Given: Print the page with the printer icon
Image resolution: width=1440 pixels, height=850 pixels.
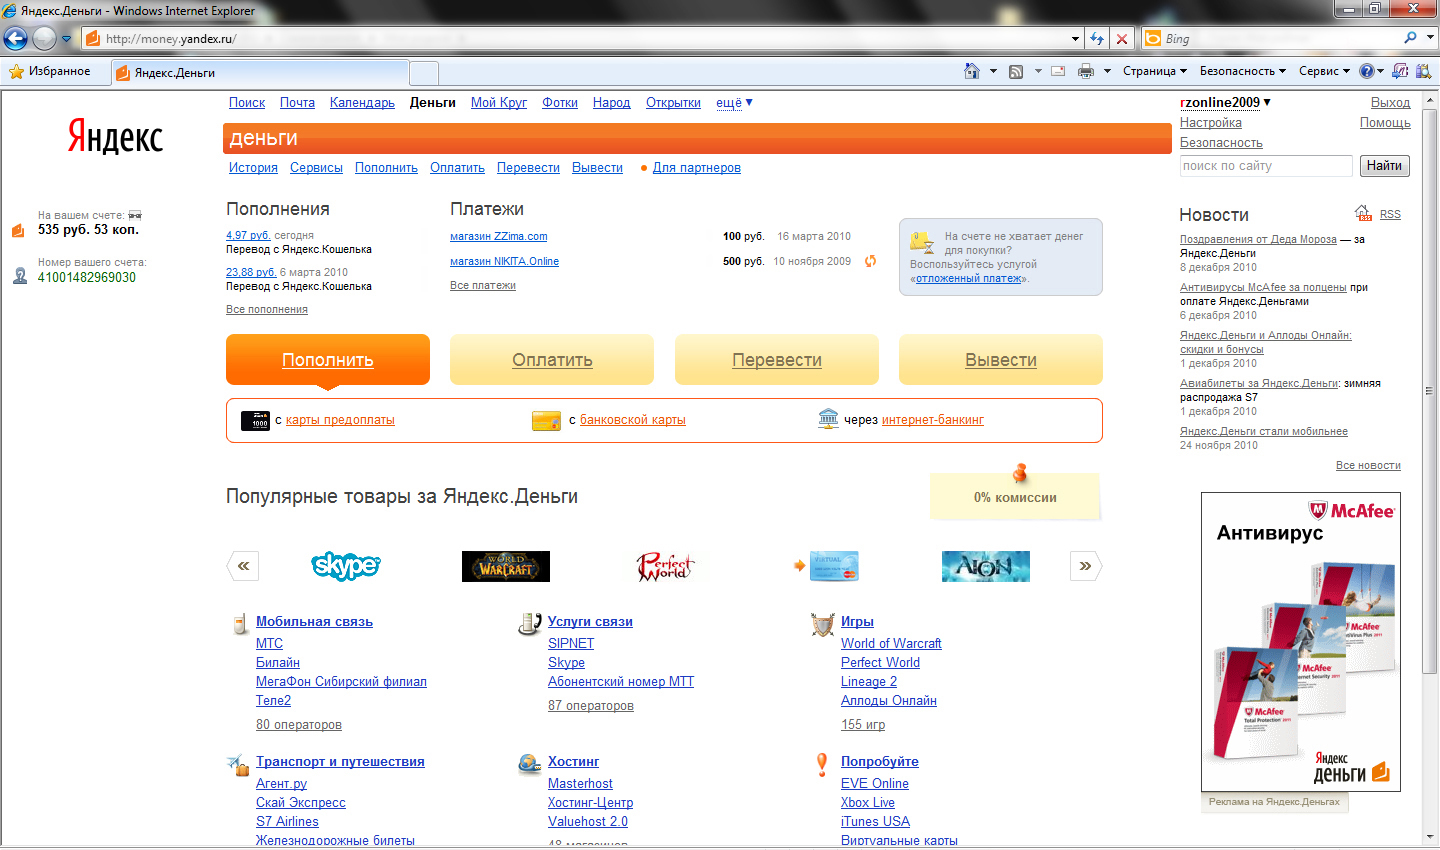Looking at the screenshot, I should point(1086,71).
